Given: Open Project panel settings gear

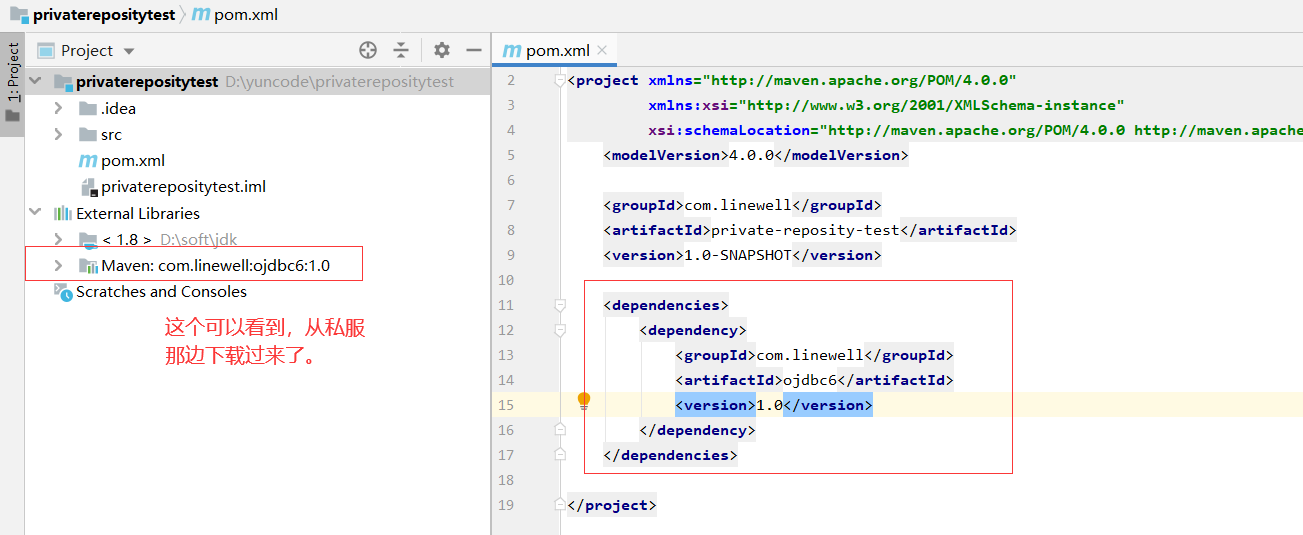Looking at the screenshot, I should pos(442,50).
